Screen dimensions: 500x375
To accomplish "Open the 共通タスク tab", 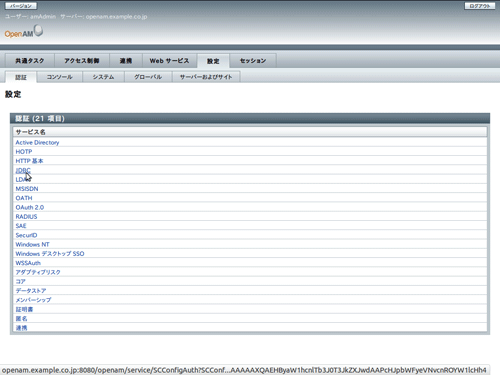I will pos(30,61).
